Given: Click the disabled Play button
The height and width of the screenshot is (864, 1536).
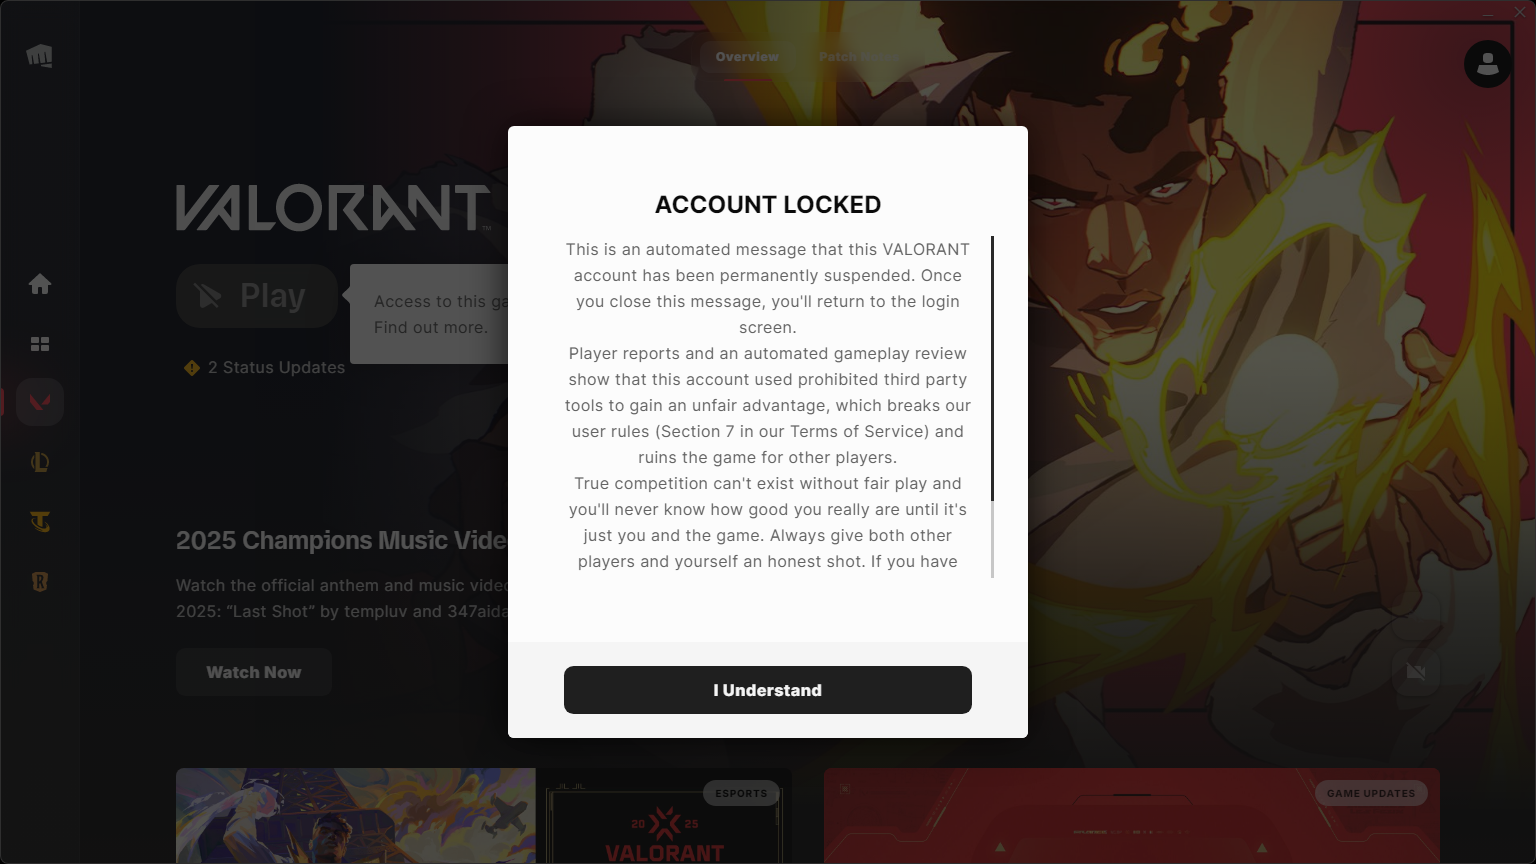Looking at the screenshot, I should (x=257, y=296).
